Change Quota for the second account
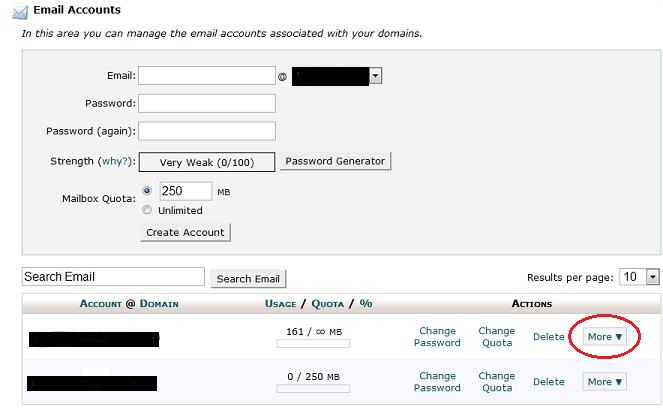 (x=496, y=381)
